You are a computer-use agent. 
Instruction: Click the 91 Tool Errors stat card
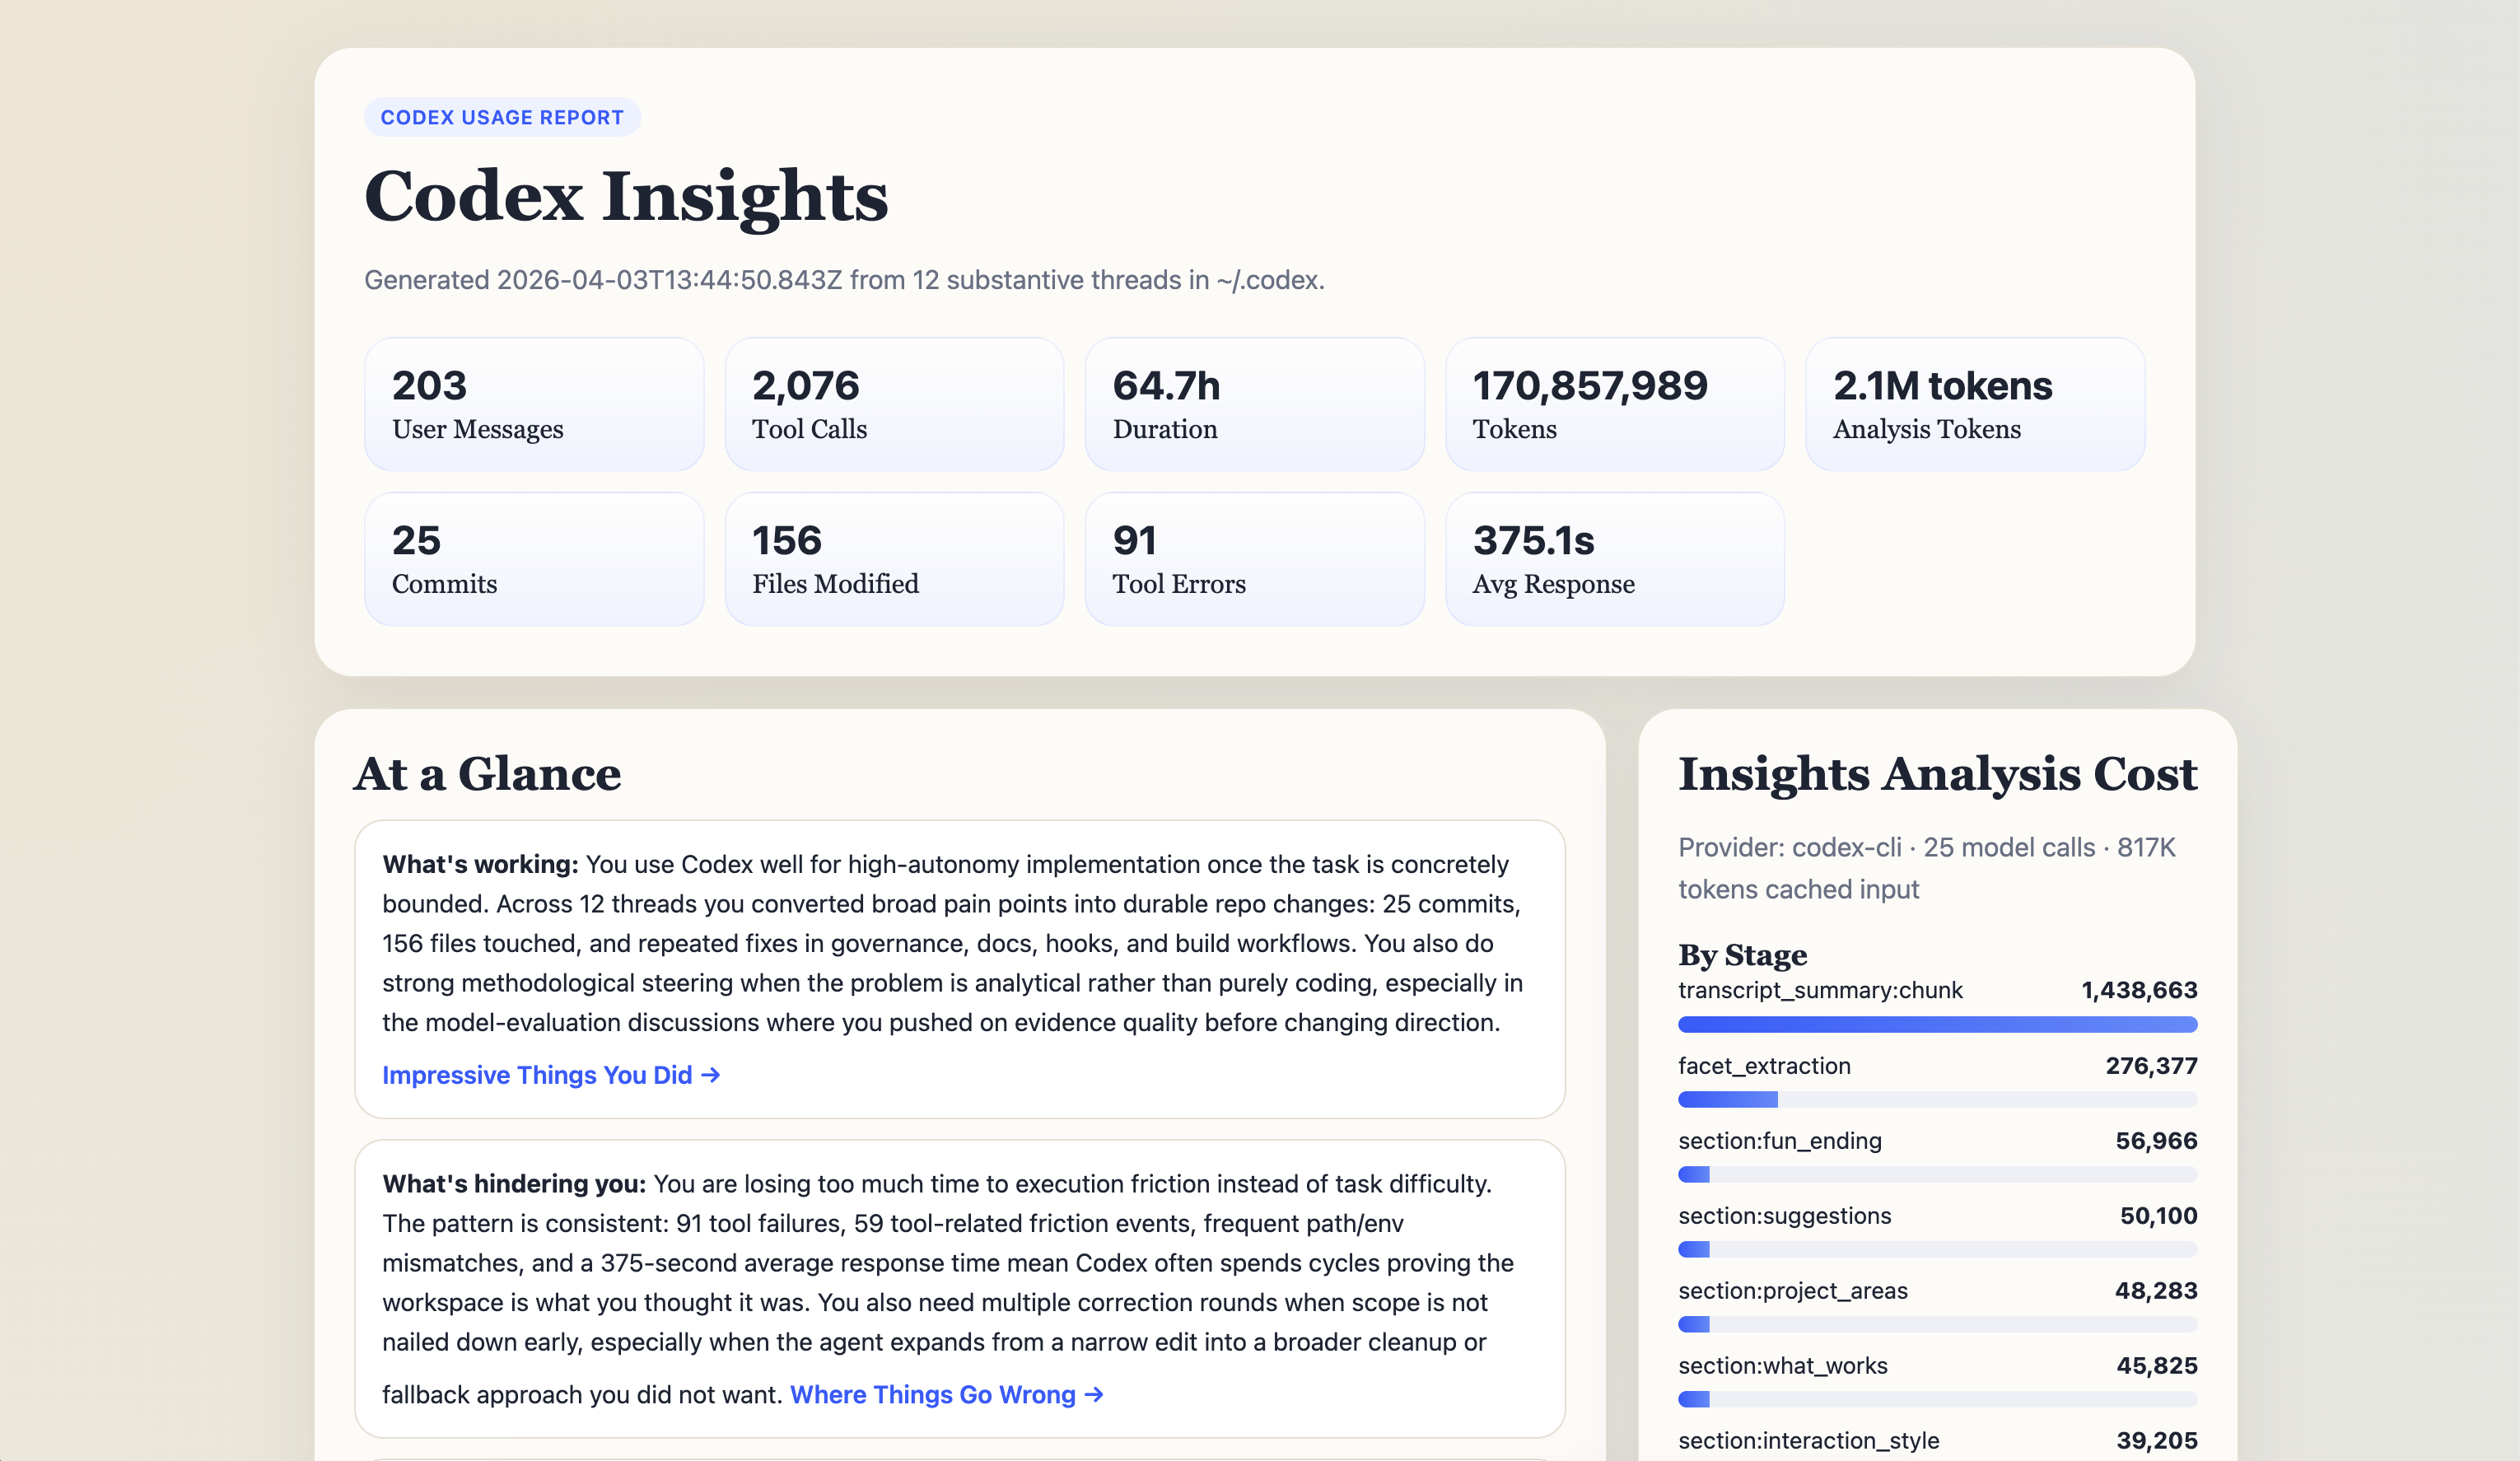1253,558
